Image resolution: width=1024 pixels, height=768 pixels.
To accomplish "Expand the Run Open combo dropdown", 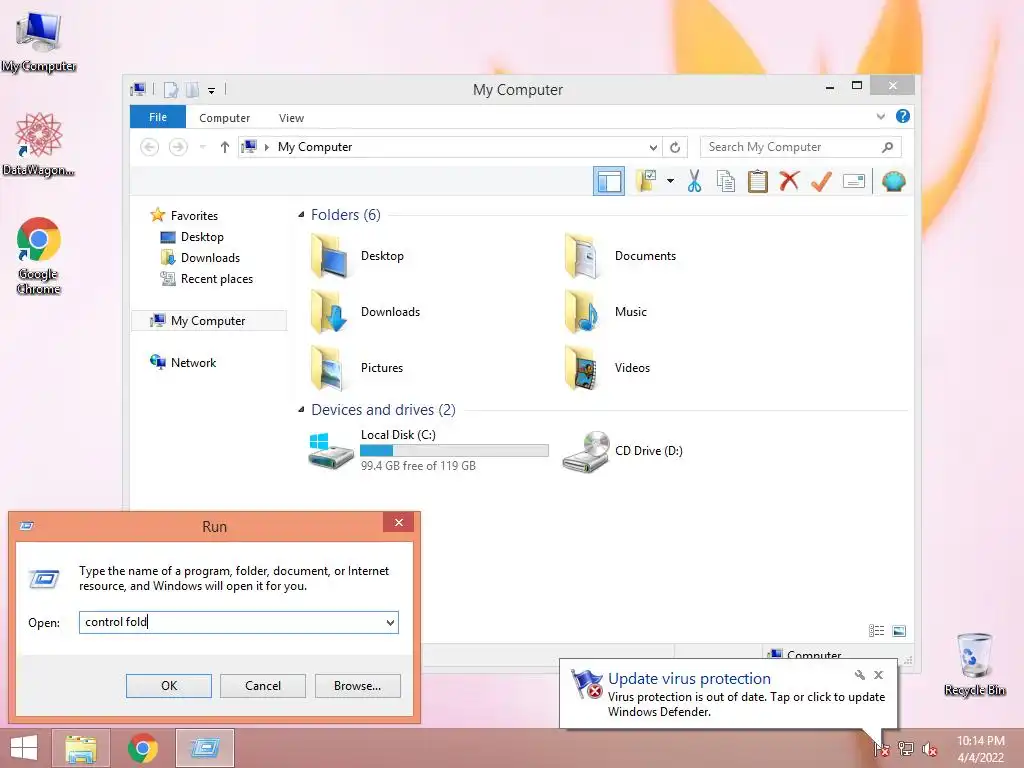I will [x=390, y=622].
